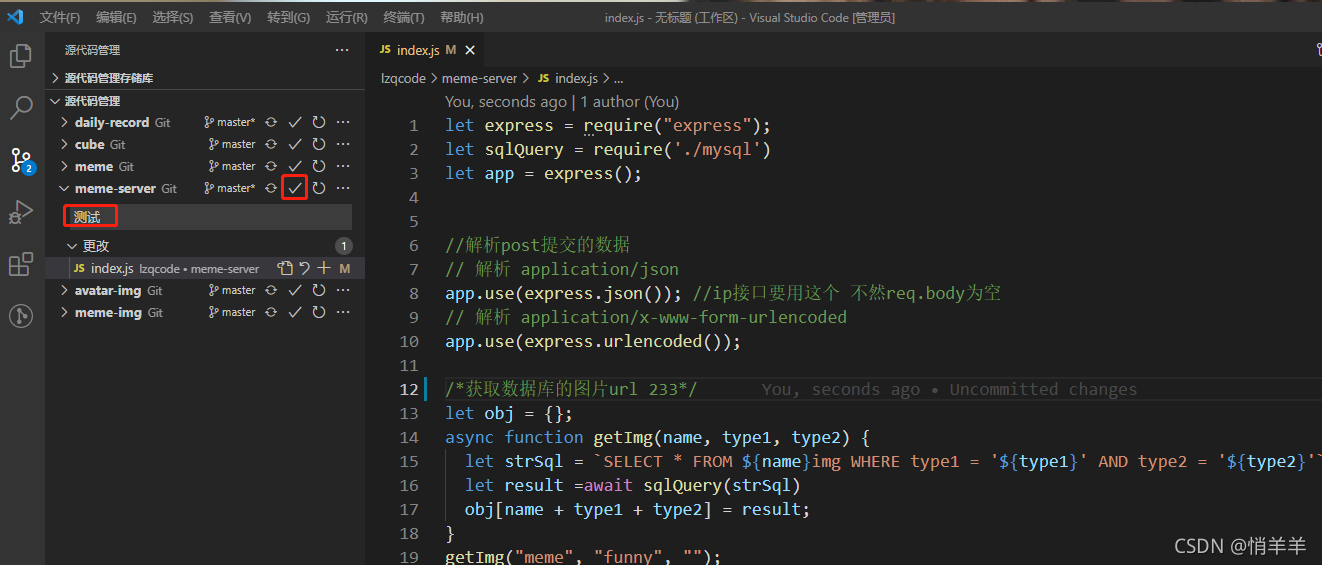Refresh the daily-record repository

pos(319,122)
